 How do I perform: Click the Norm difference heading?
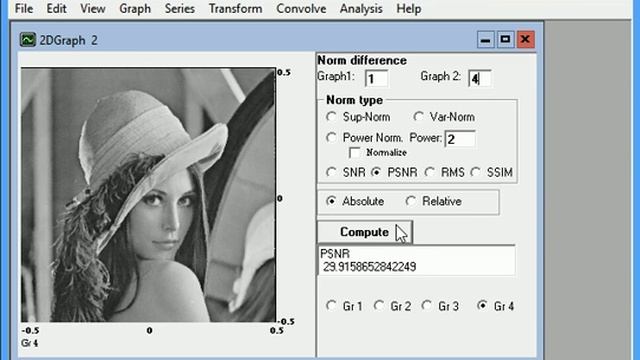point(362,60)
